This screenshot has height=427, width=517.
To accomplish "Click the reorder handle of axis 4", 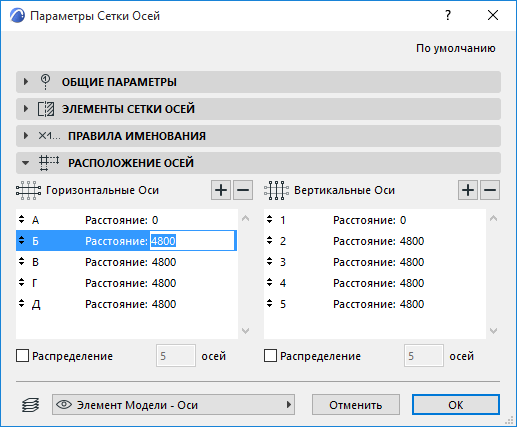I will 270,283.
